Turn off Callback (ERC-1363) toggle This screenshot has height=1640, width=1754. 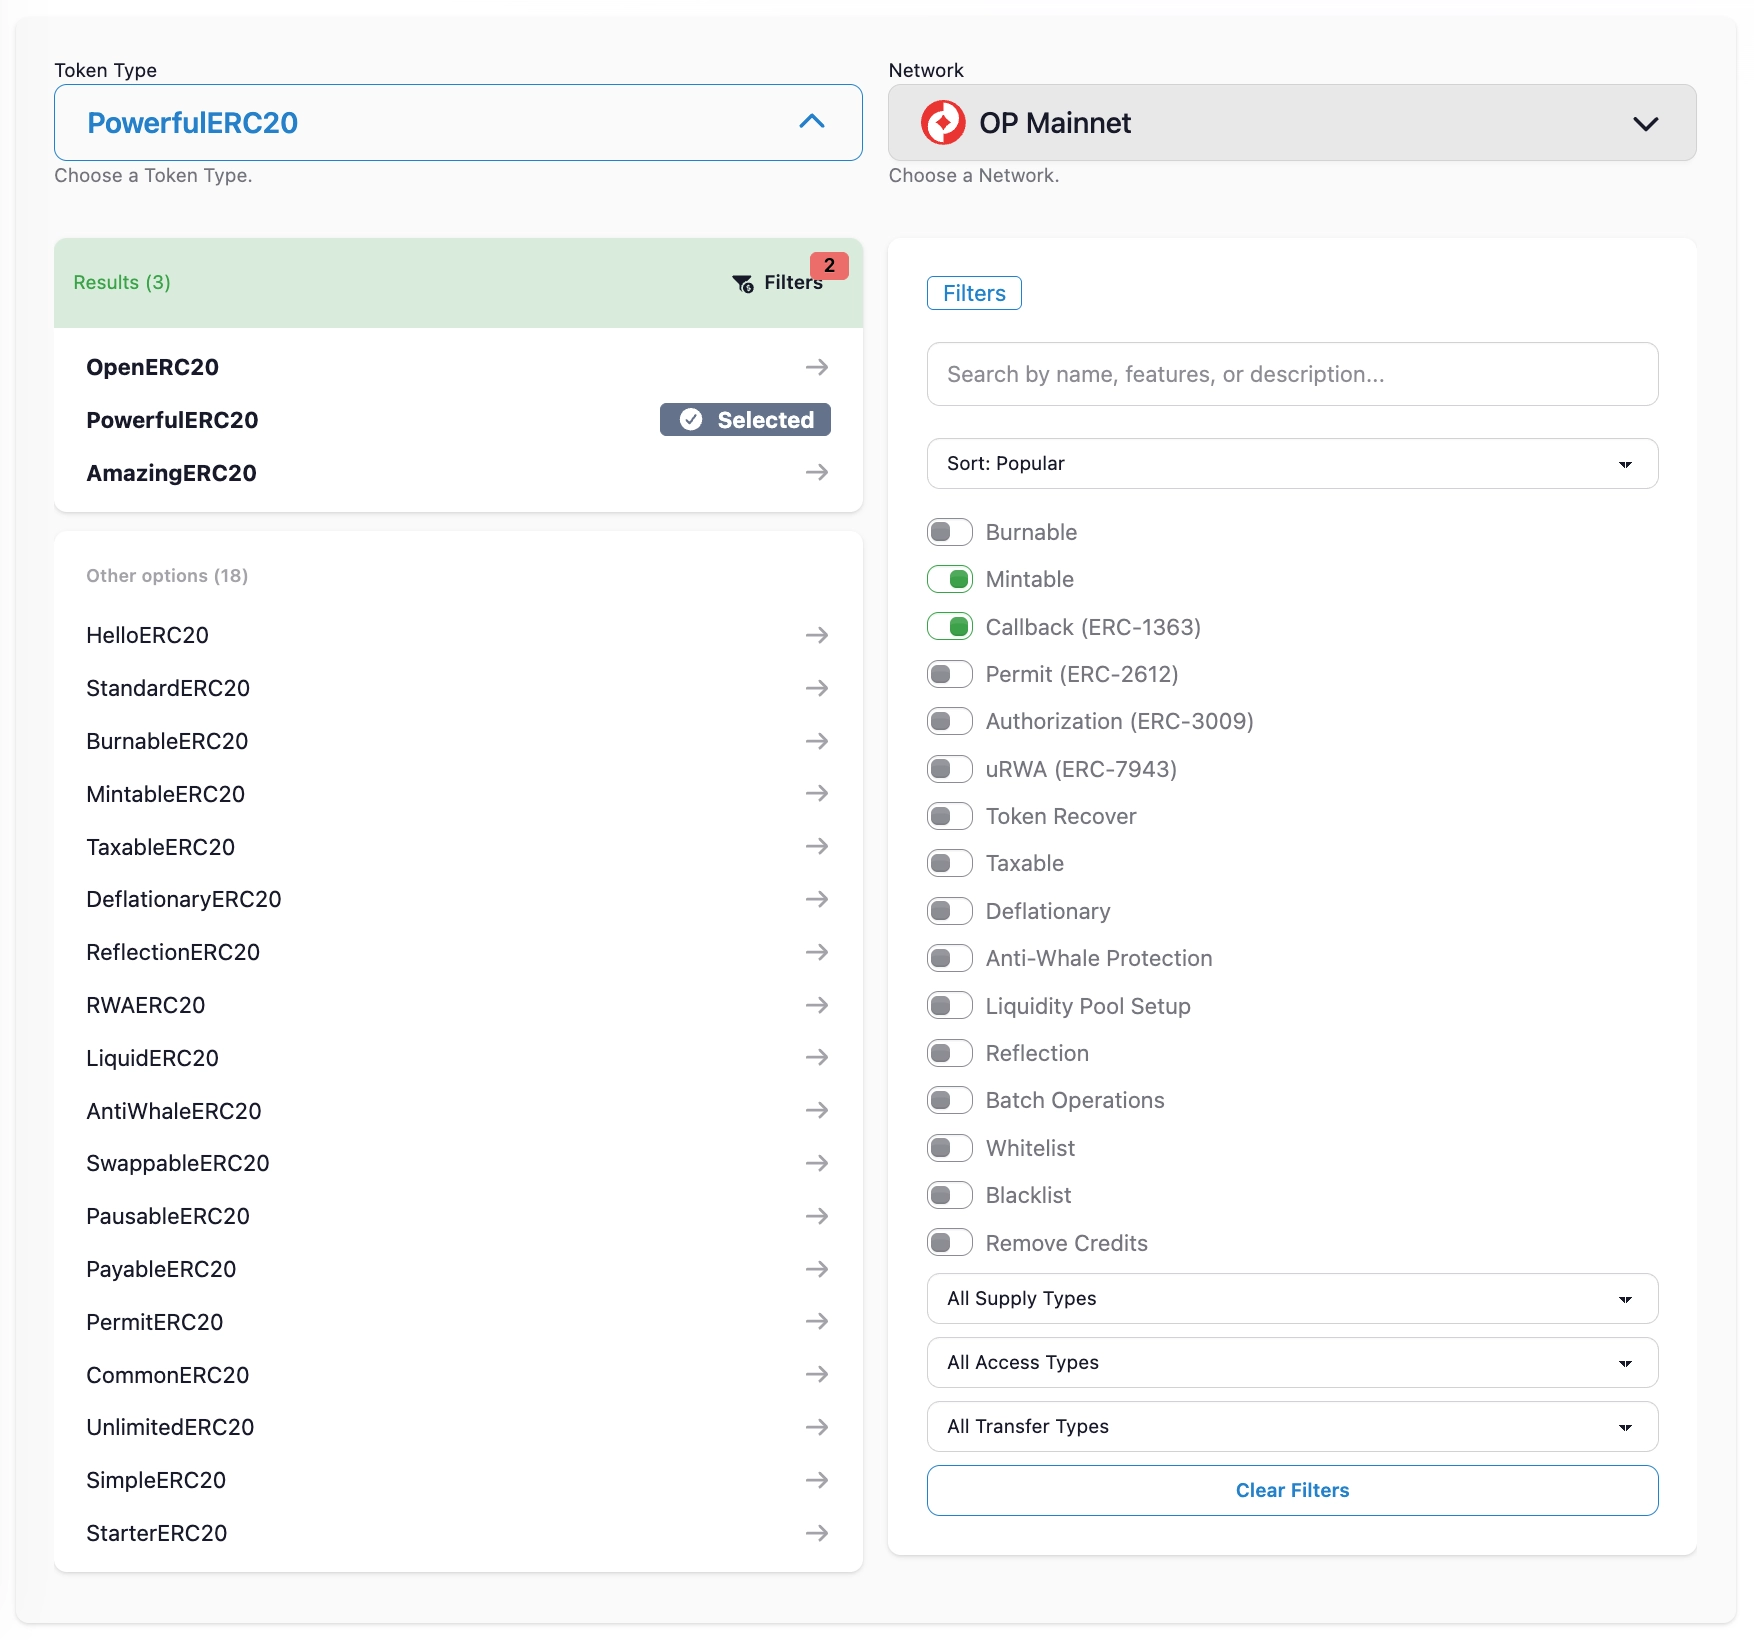tap(949, 627)
